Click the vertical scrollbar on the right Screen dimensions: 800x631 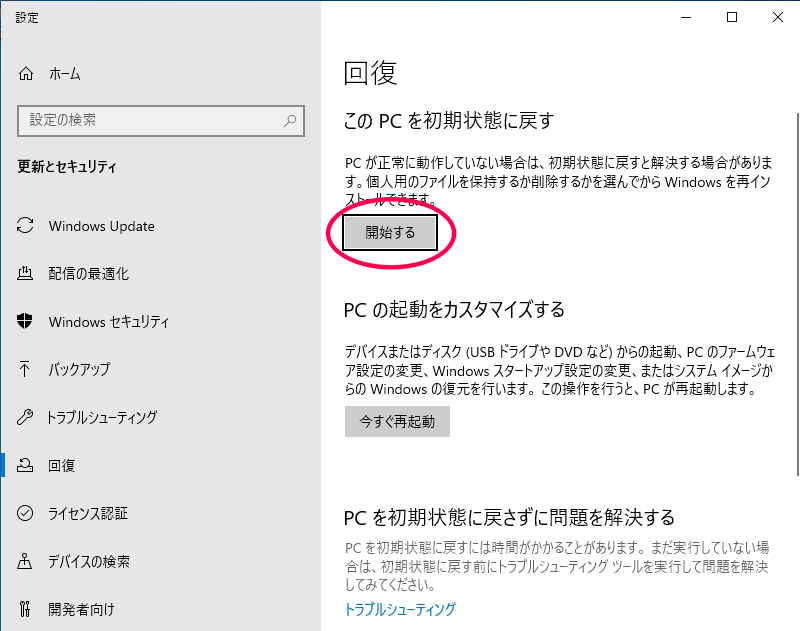point(797,293)
